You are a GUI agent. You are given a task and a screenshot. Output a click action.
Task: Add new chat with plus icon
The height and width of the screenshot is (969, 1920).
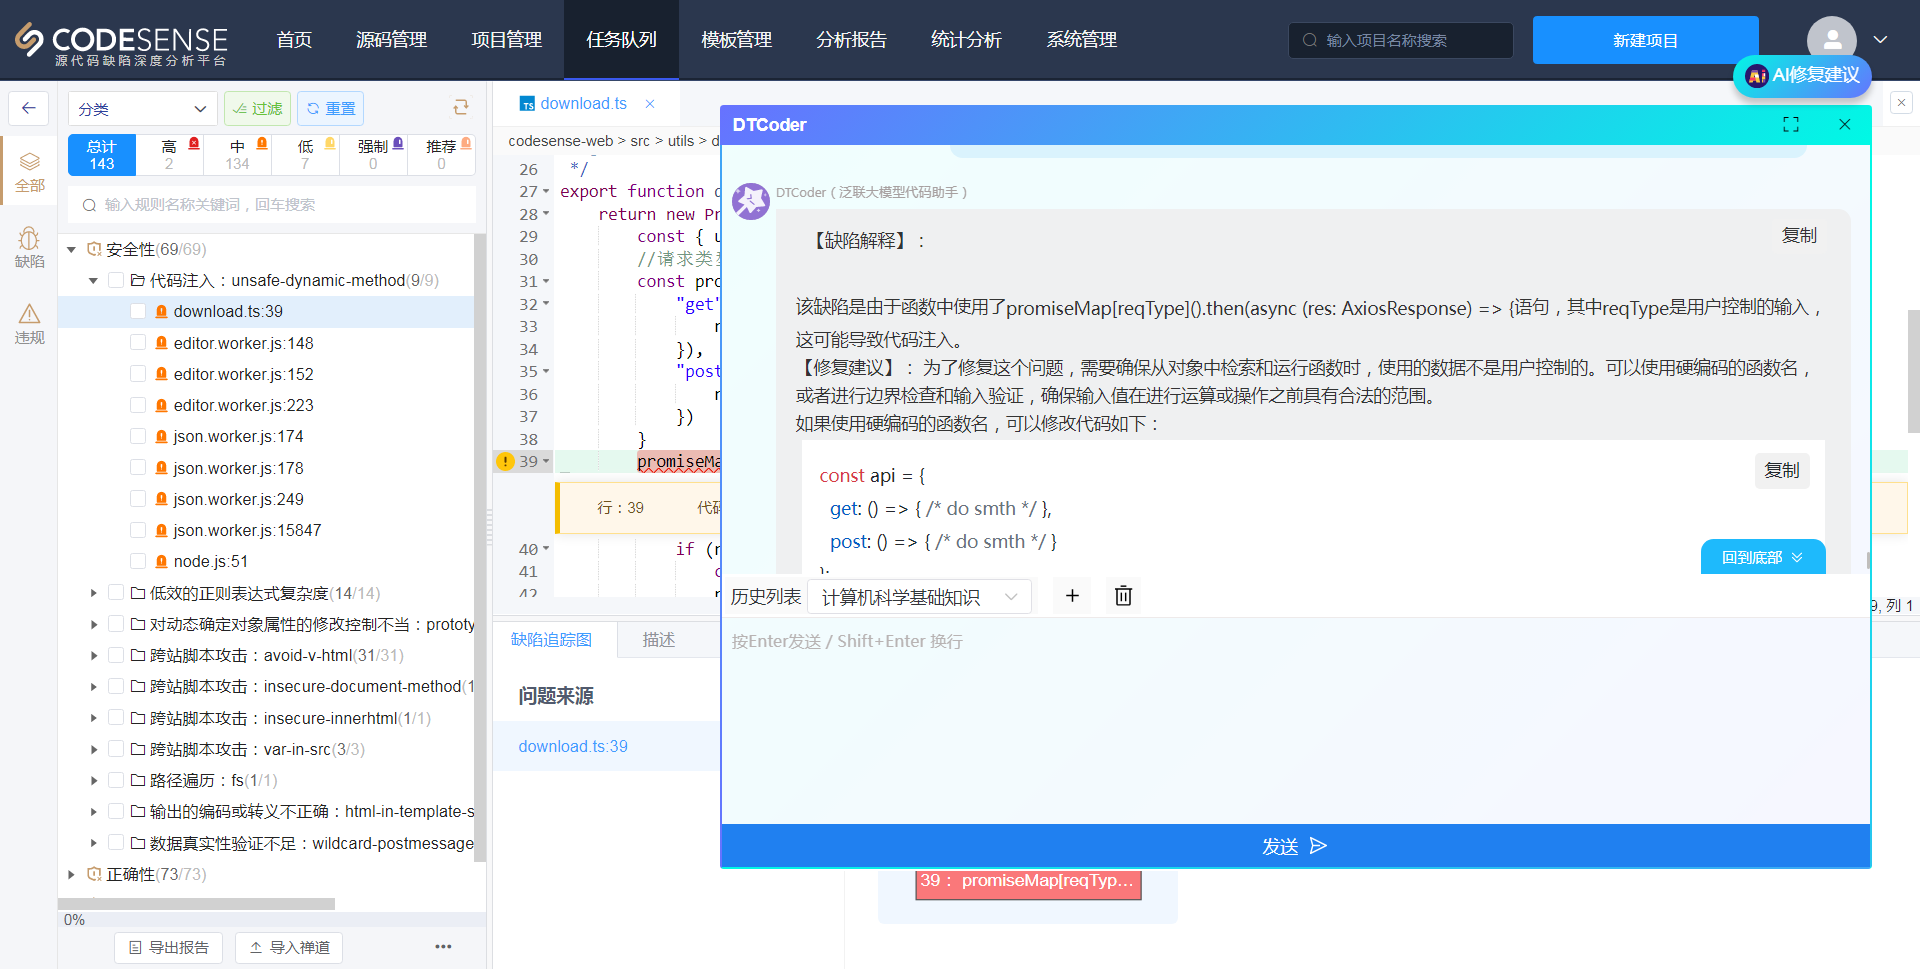[x=1072, y=596]
